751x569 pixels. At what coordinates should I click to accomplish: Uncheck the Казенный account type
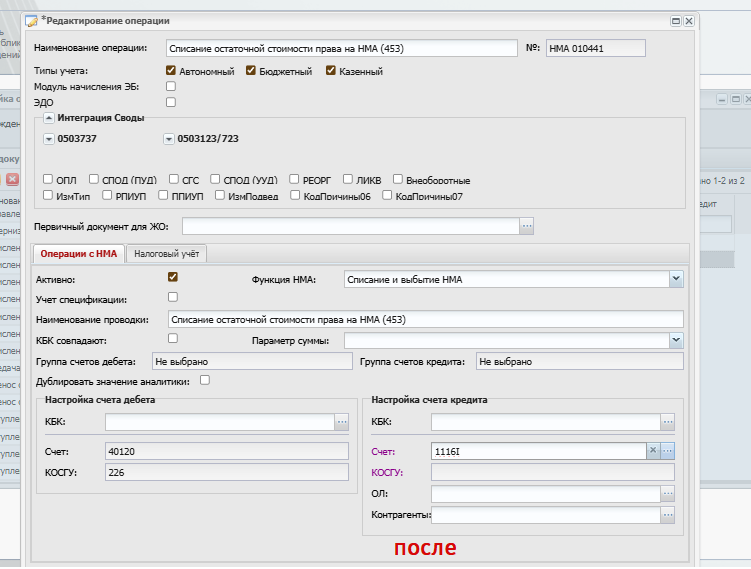(x=330, y=70)
